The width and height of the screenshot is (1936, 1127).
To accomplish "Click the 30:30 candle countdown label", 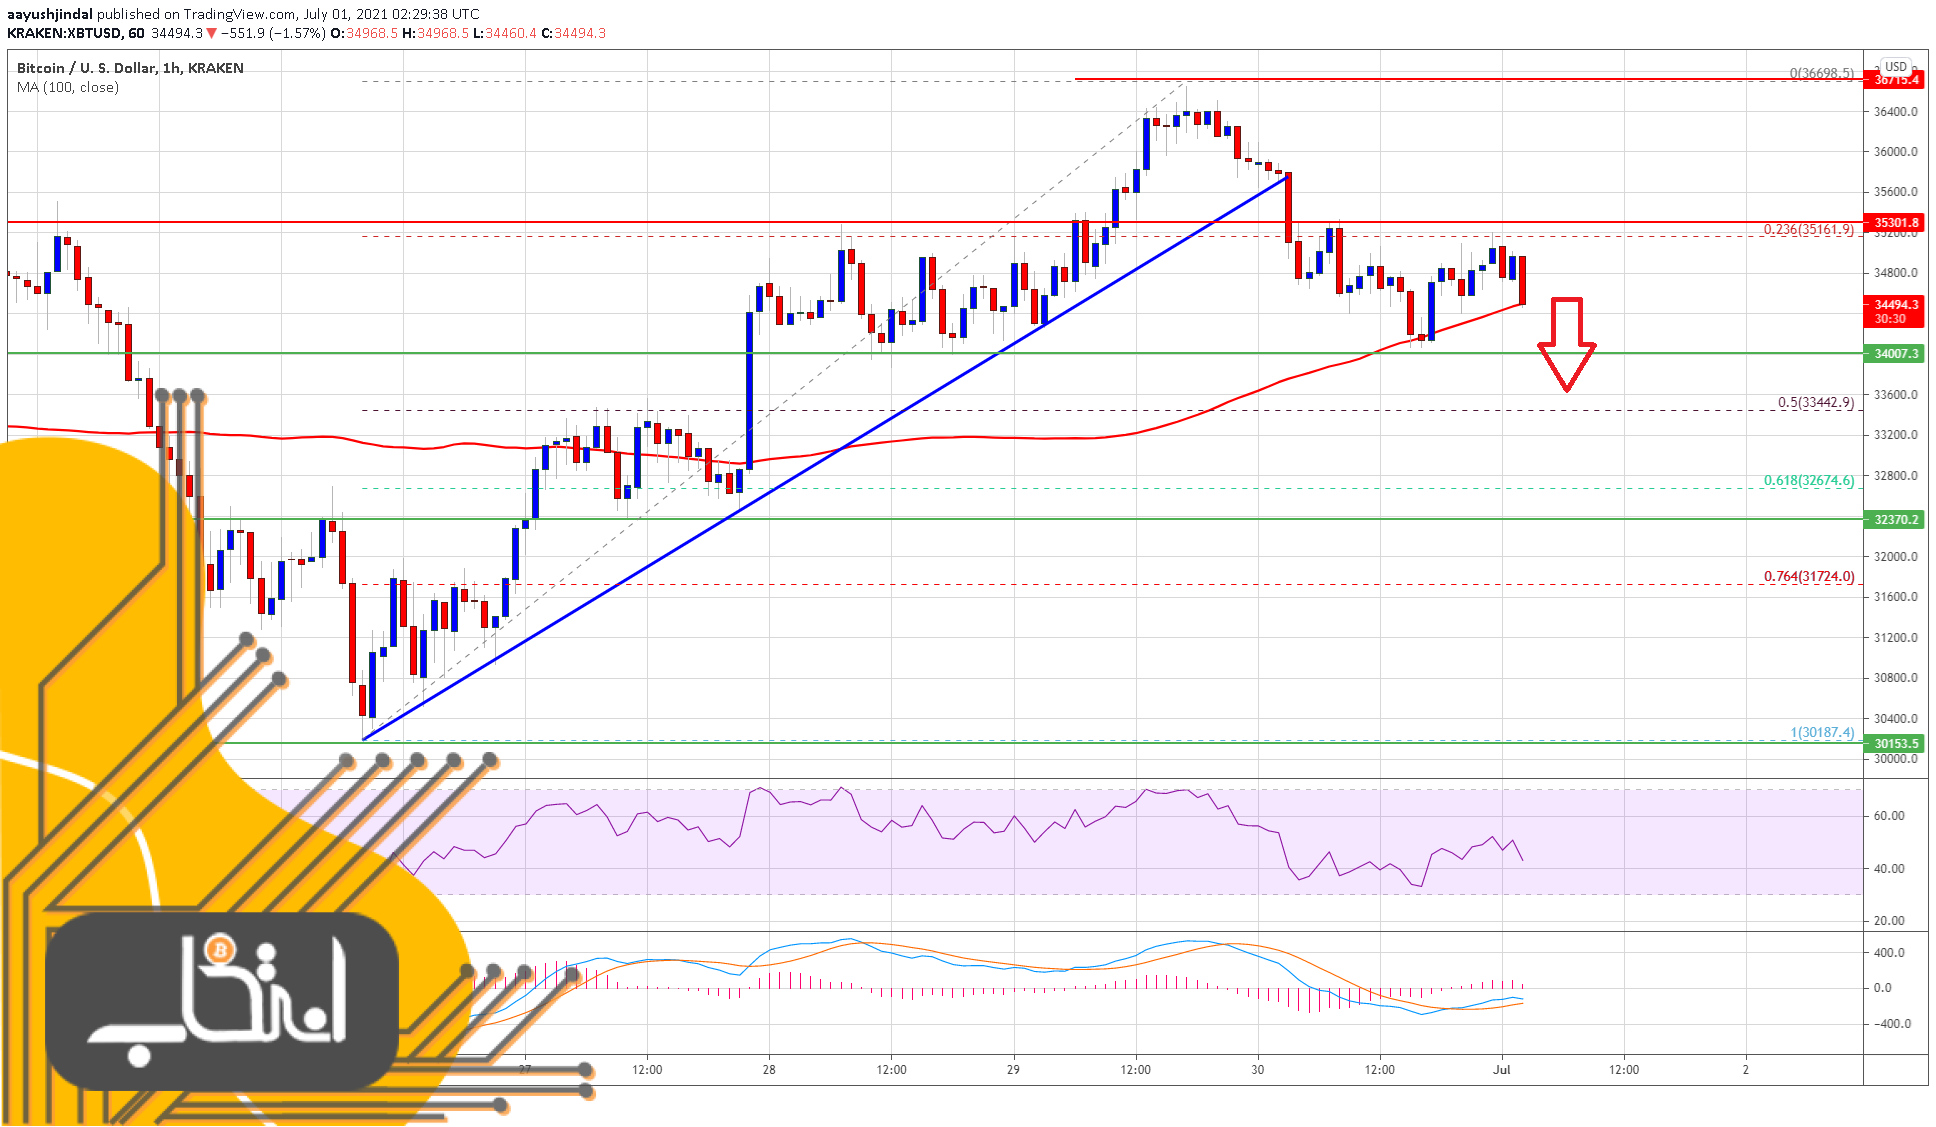I will (1890, 319).
